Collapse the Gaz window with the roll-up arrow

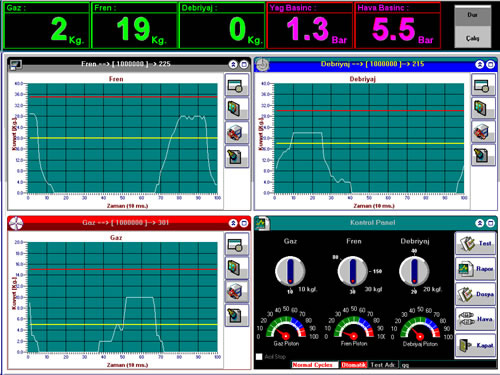click(x=233, y=223)
